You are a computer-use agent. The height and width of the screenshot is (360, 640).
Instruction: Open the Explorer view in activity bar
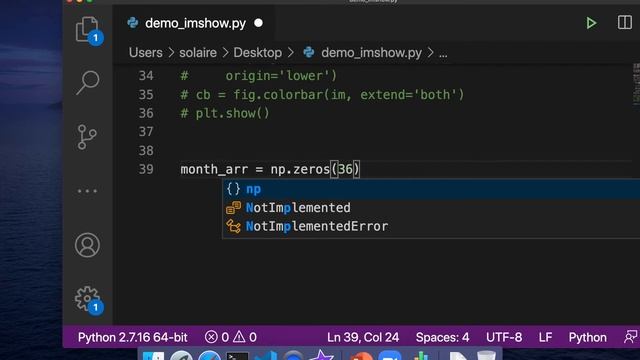tap(87, 29)
